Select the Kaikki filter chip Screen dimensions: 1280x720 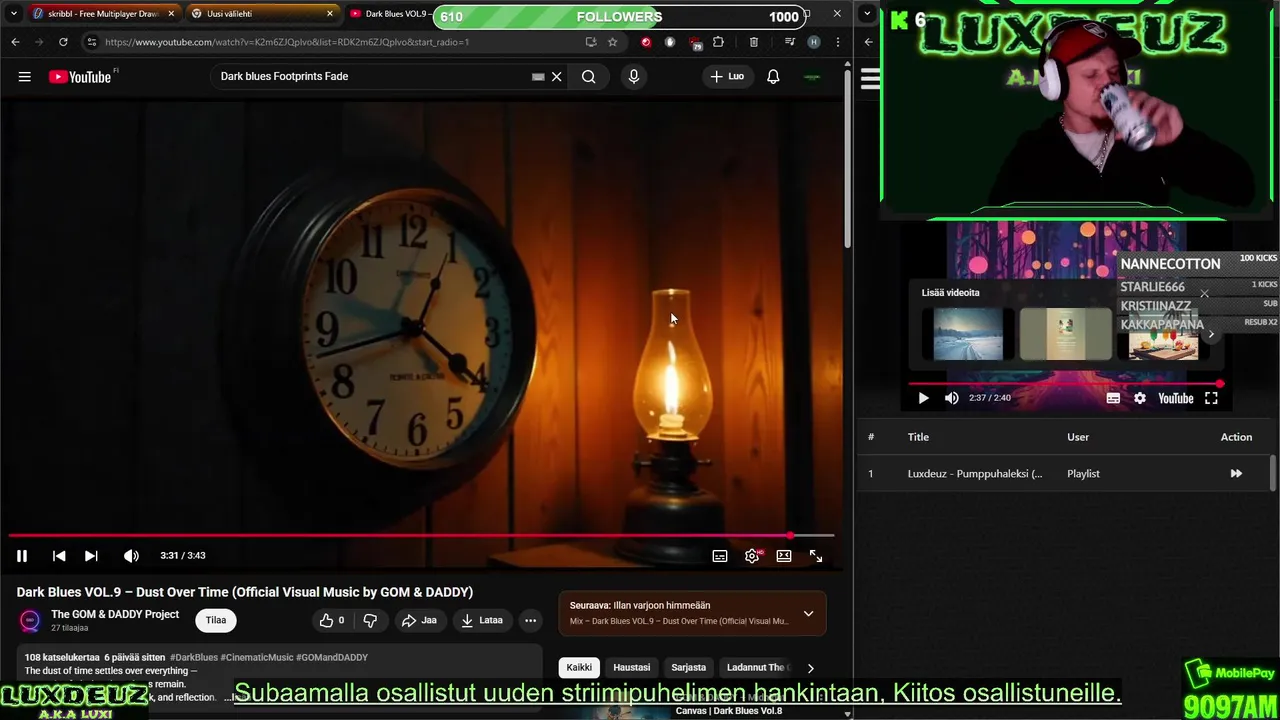[x=579, y=668]
